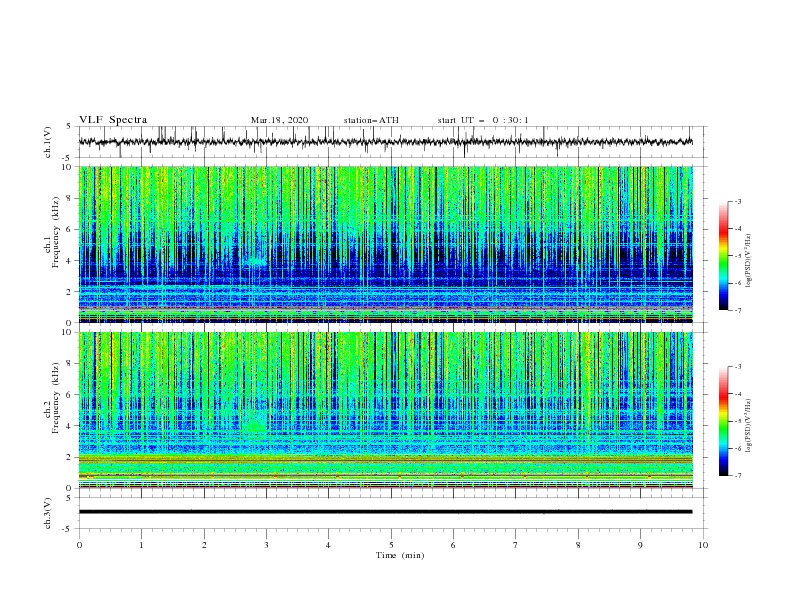Click the 'station=ATH' header label
The height and width of the screenshot is (612, 792).
pos(371,120)
